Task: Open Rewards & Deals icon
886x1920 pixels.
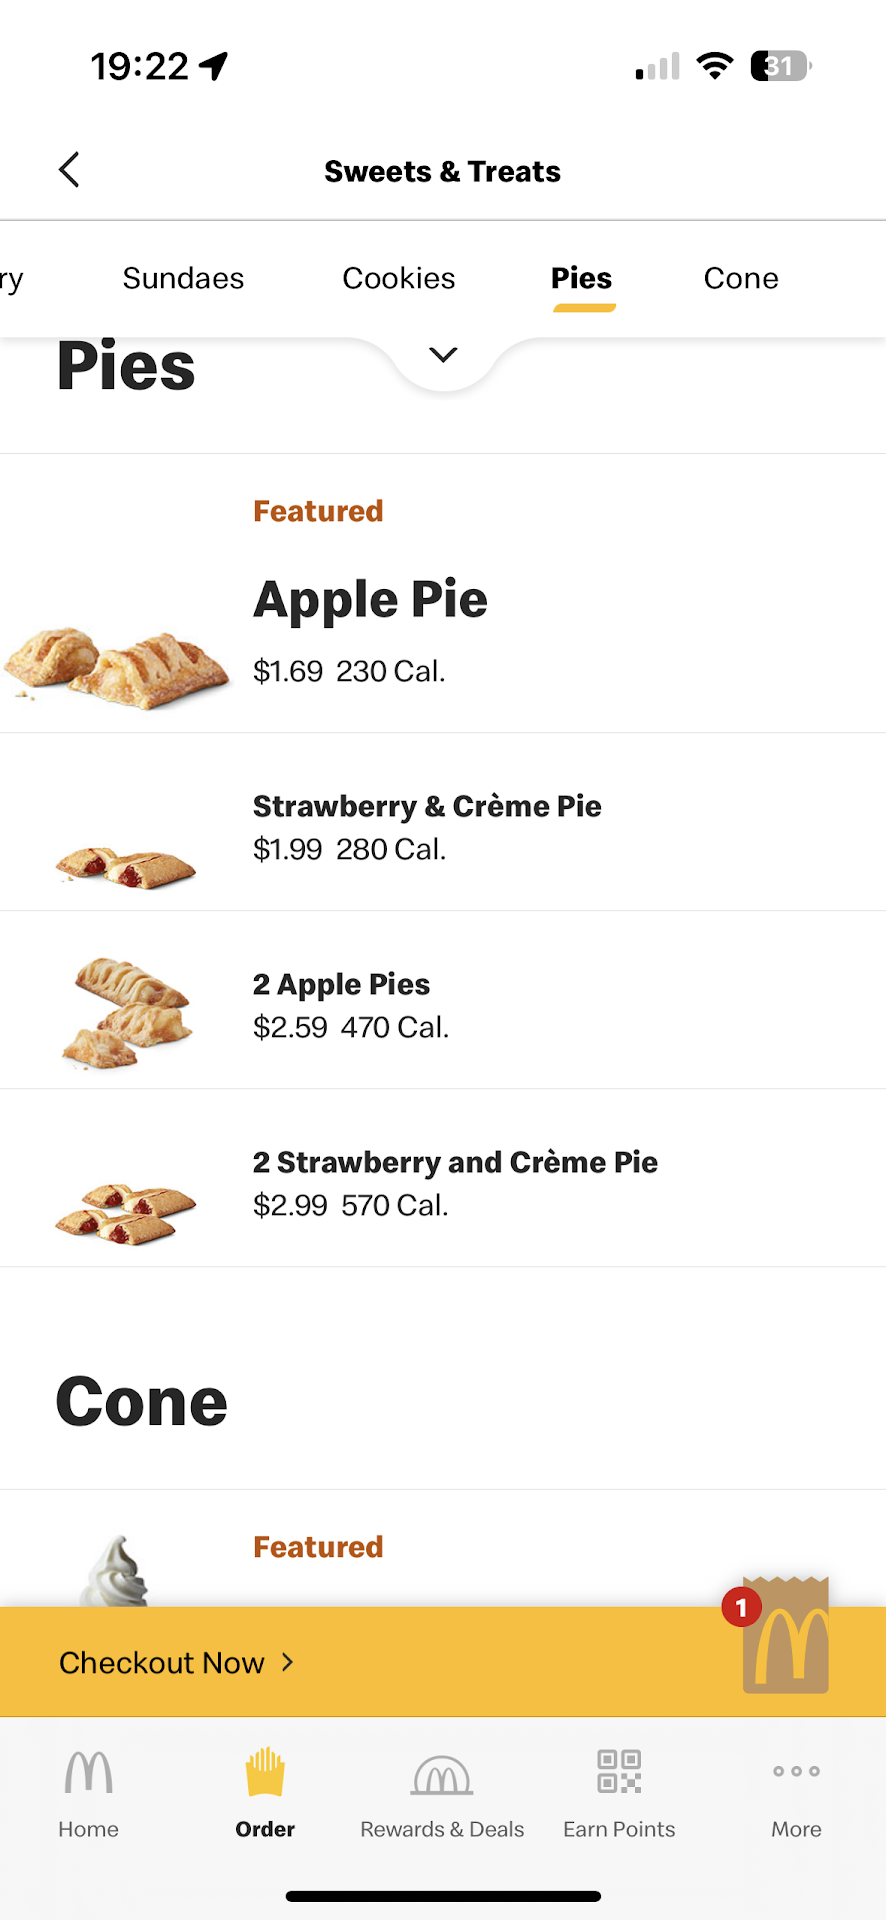Action: click(x=442, y=1776)
